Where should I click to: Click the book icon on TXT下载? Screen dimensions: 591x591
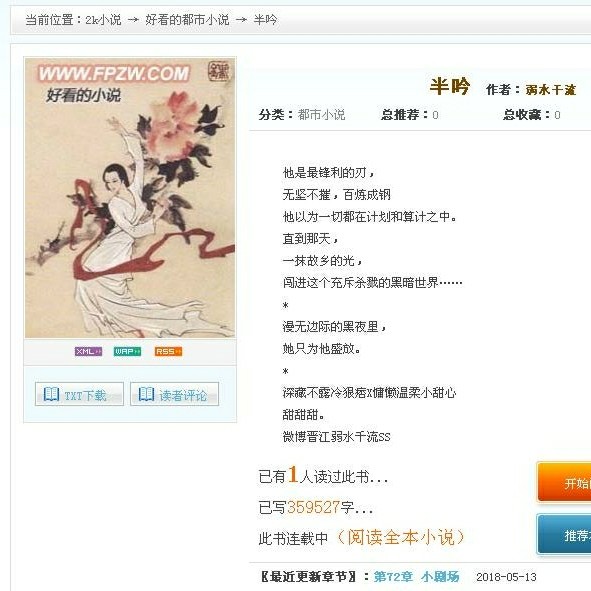(51, 394)
